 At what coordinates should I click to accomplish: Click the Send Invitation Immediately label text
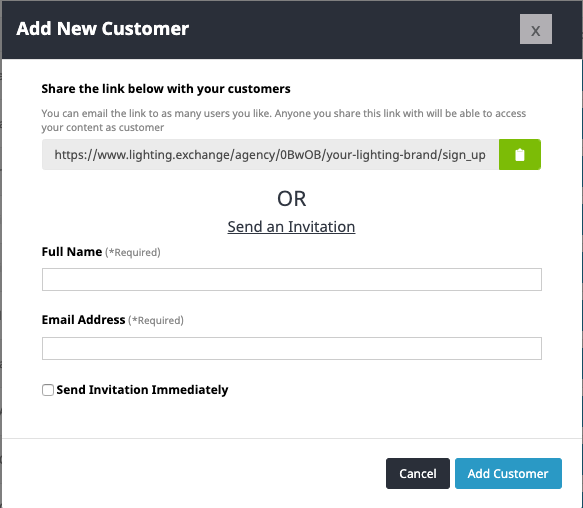click(142, 390)
